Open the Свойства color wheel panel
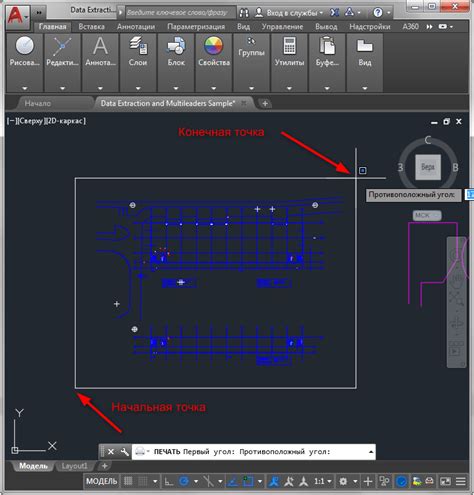The width and height of the screenshot is (474, 495). pos(214,62)
